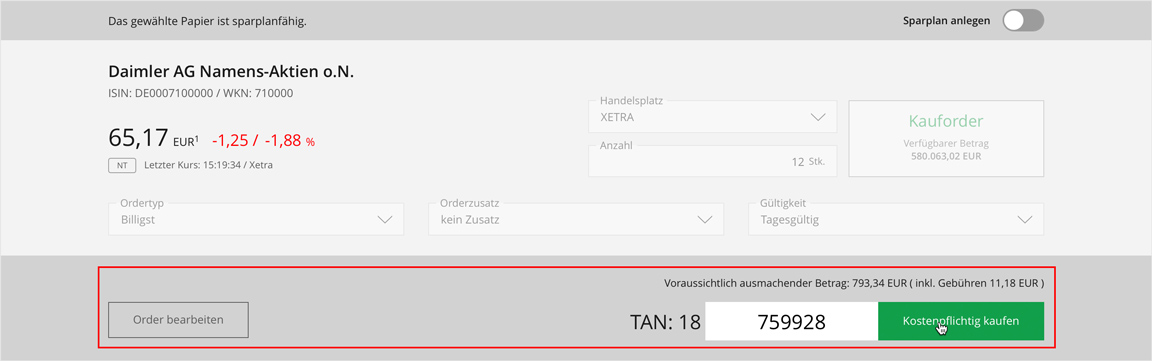1152x361 pixels.
Task: Toggle the Sparplan anlegen switch
Action: point(1023,21)
